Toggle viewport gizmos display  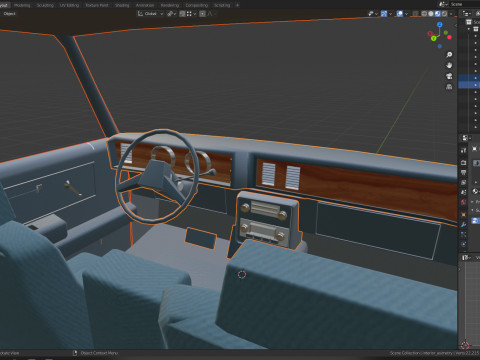click(384, 14)
